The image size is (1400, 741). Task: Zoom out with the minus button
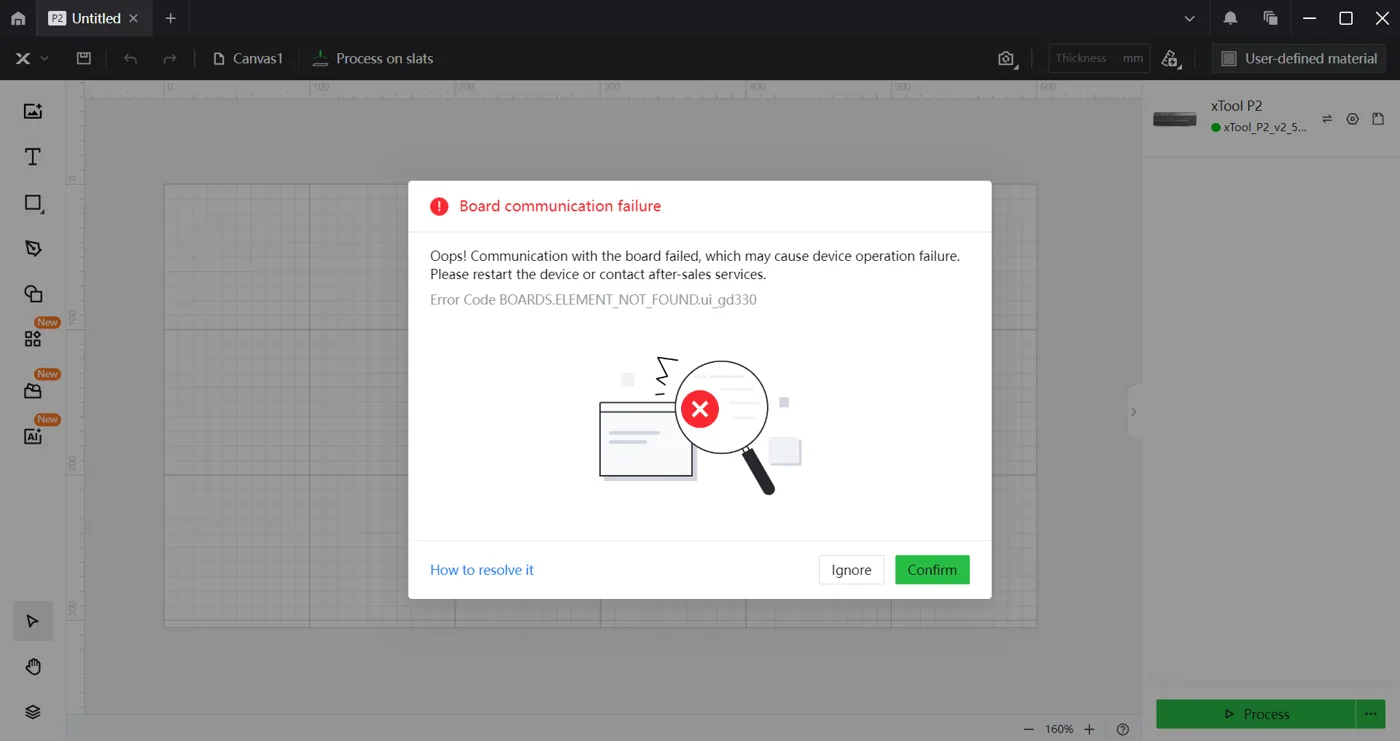click(x=1028, y=729)
